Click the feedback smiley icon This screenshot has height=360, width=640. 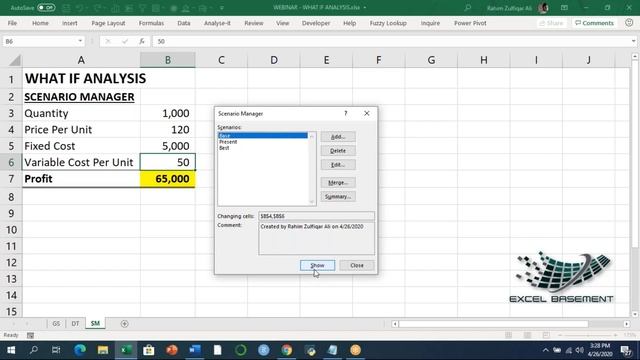(x=629, y=23)
